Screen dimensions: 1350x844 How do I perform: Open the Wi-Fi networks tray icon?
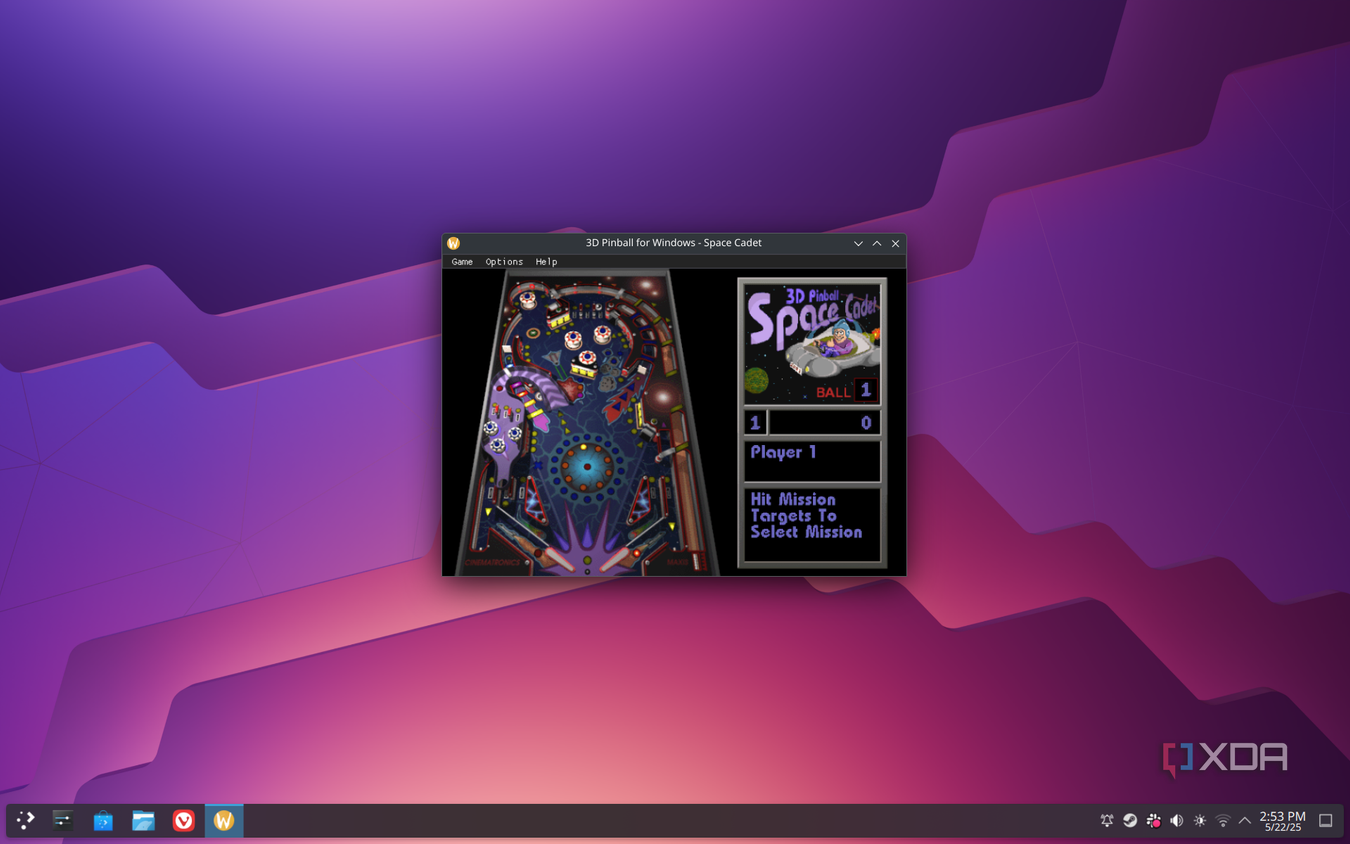coord(1223,821)
